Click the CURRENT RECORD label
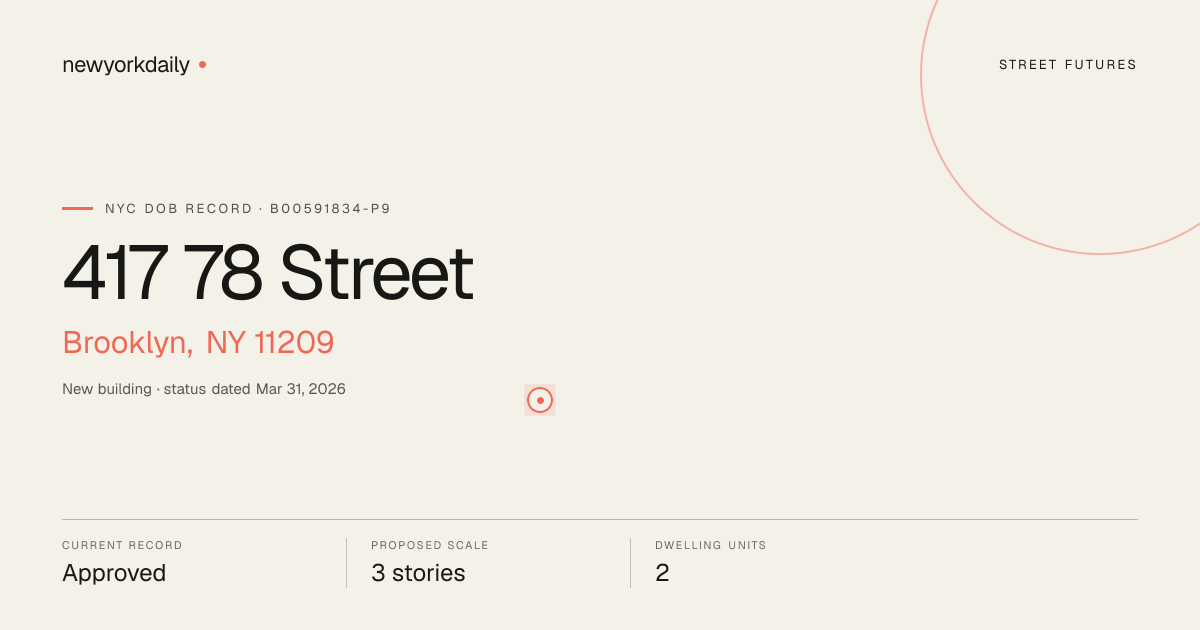This screenshot has height=630, width=1200. point(122,546)
